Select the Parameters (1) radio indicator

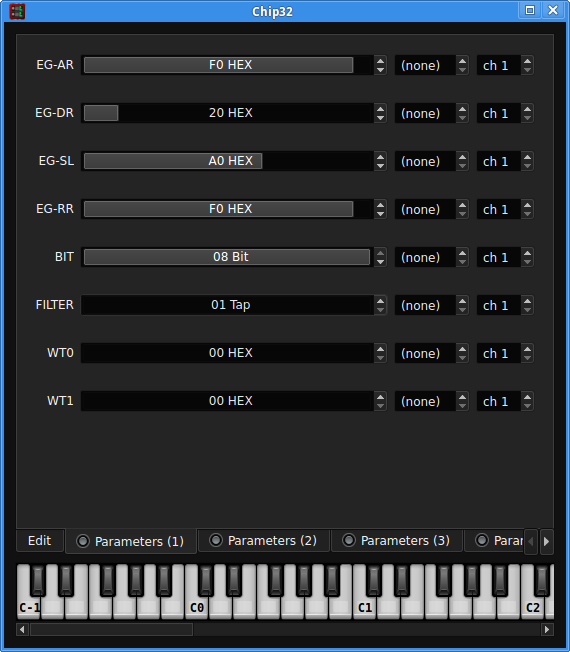[x=83, y=541]
